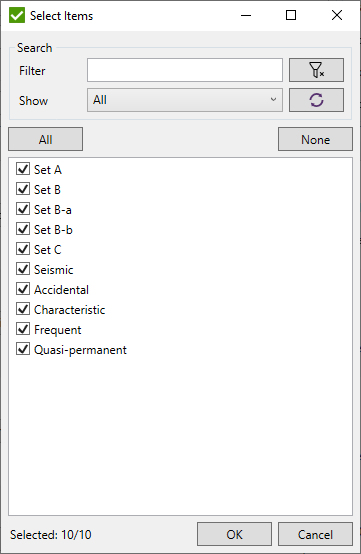Click the None selection button
Screen dimensions: 361x554
point(315,139)
